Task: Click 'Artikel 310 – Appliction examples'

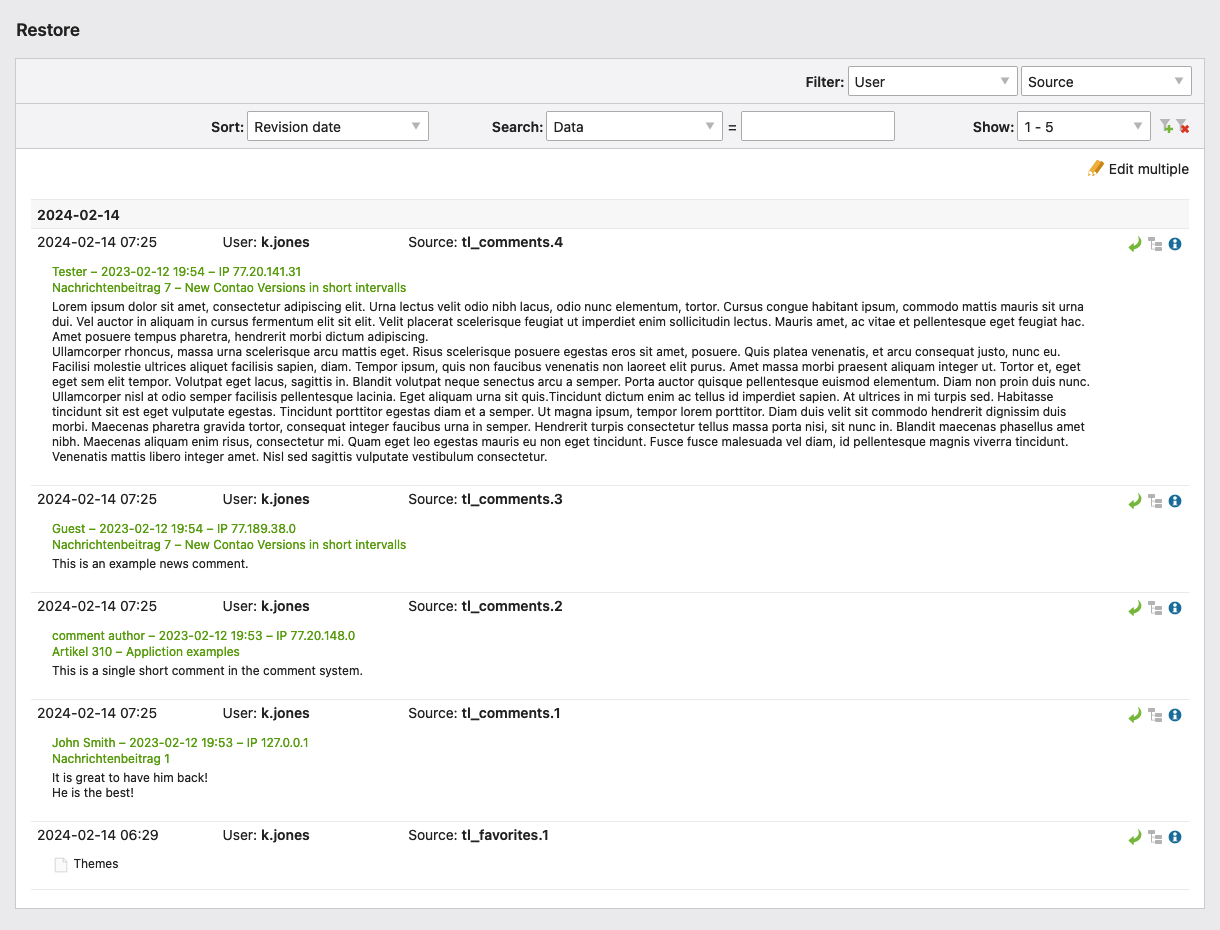Action: (x=146, y=652)
